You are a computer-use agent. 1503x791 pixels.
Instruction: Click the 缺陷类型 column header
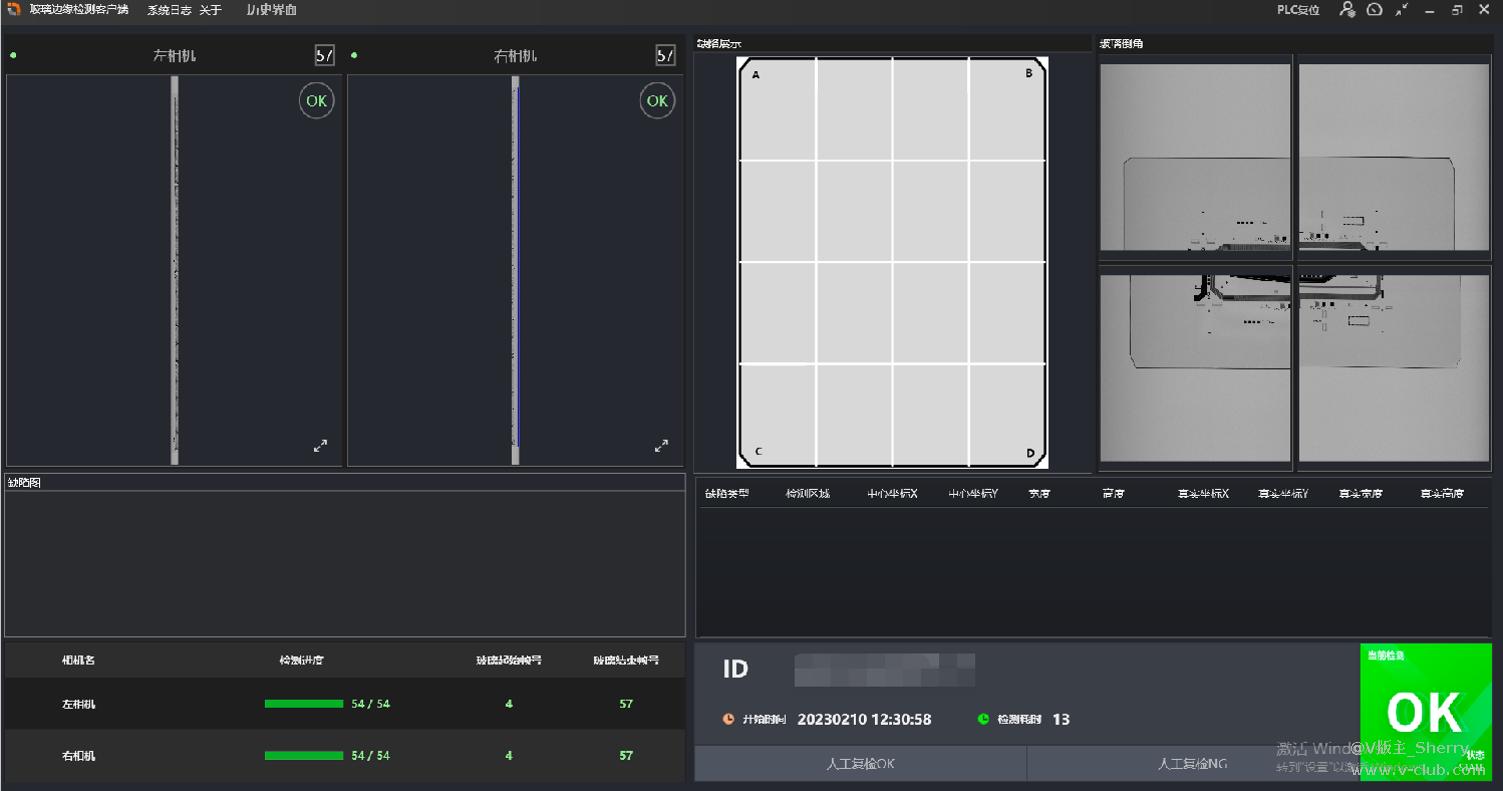[x=727, y=494]
